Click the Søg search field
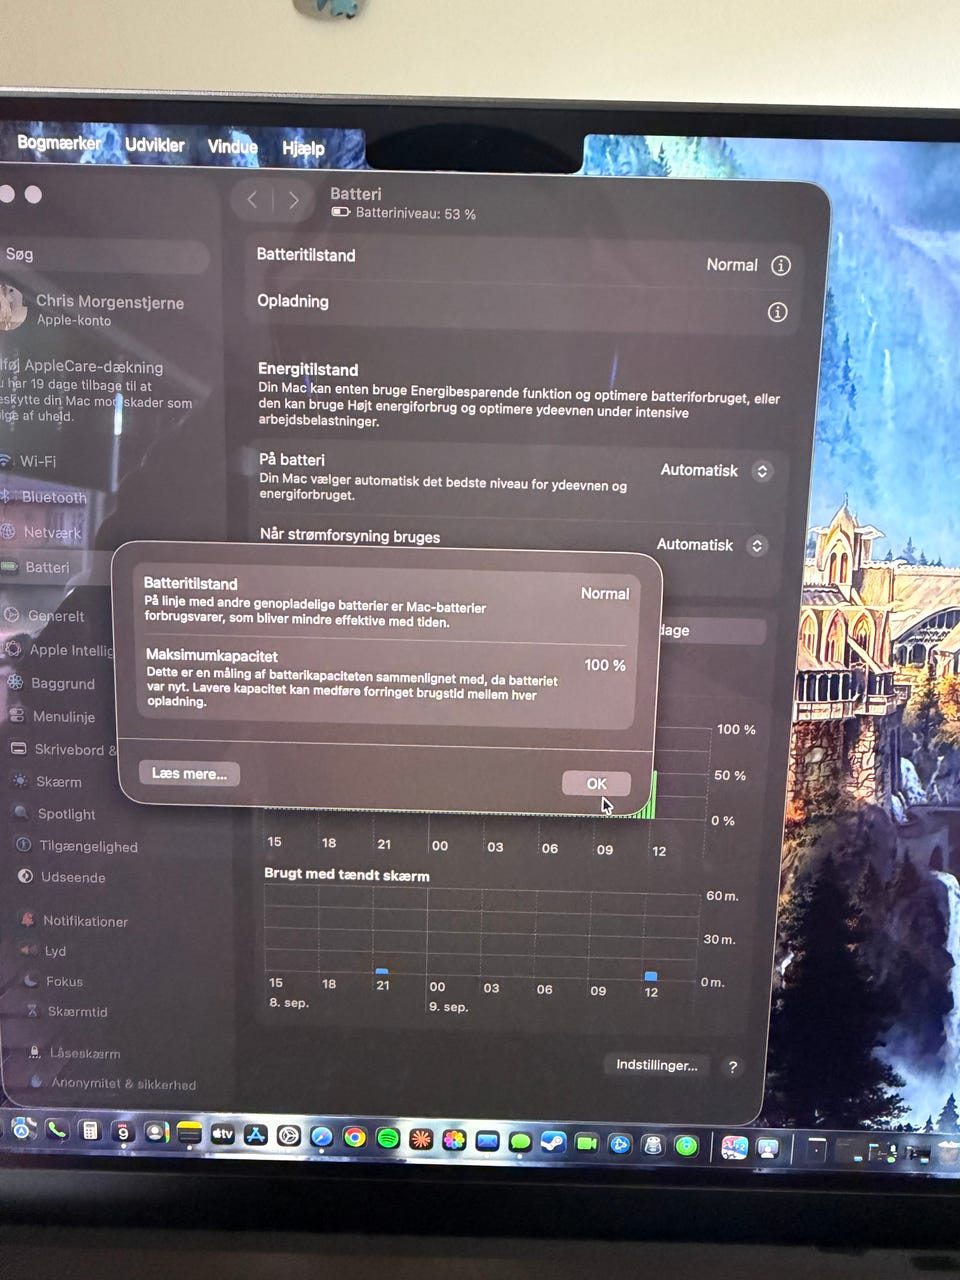The height and width of the screenshot is (1280, 960). [103, 255]
